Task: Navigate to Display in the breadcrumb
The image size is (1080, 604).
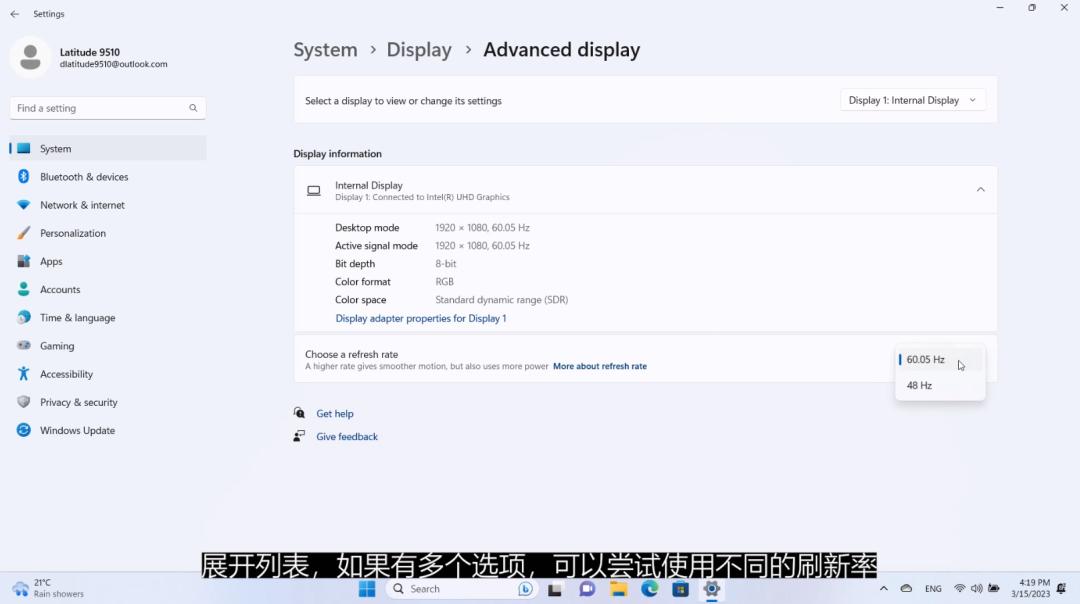Action: pos(419,50)
